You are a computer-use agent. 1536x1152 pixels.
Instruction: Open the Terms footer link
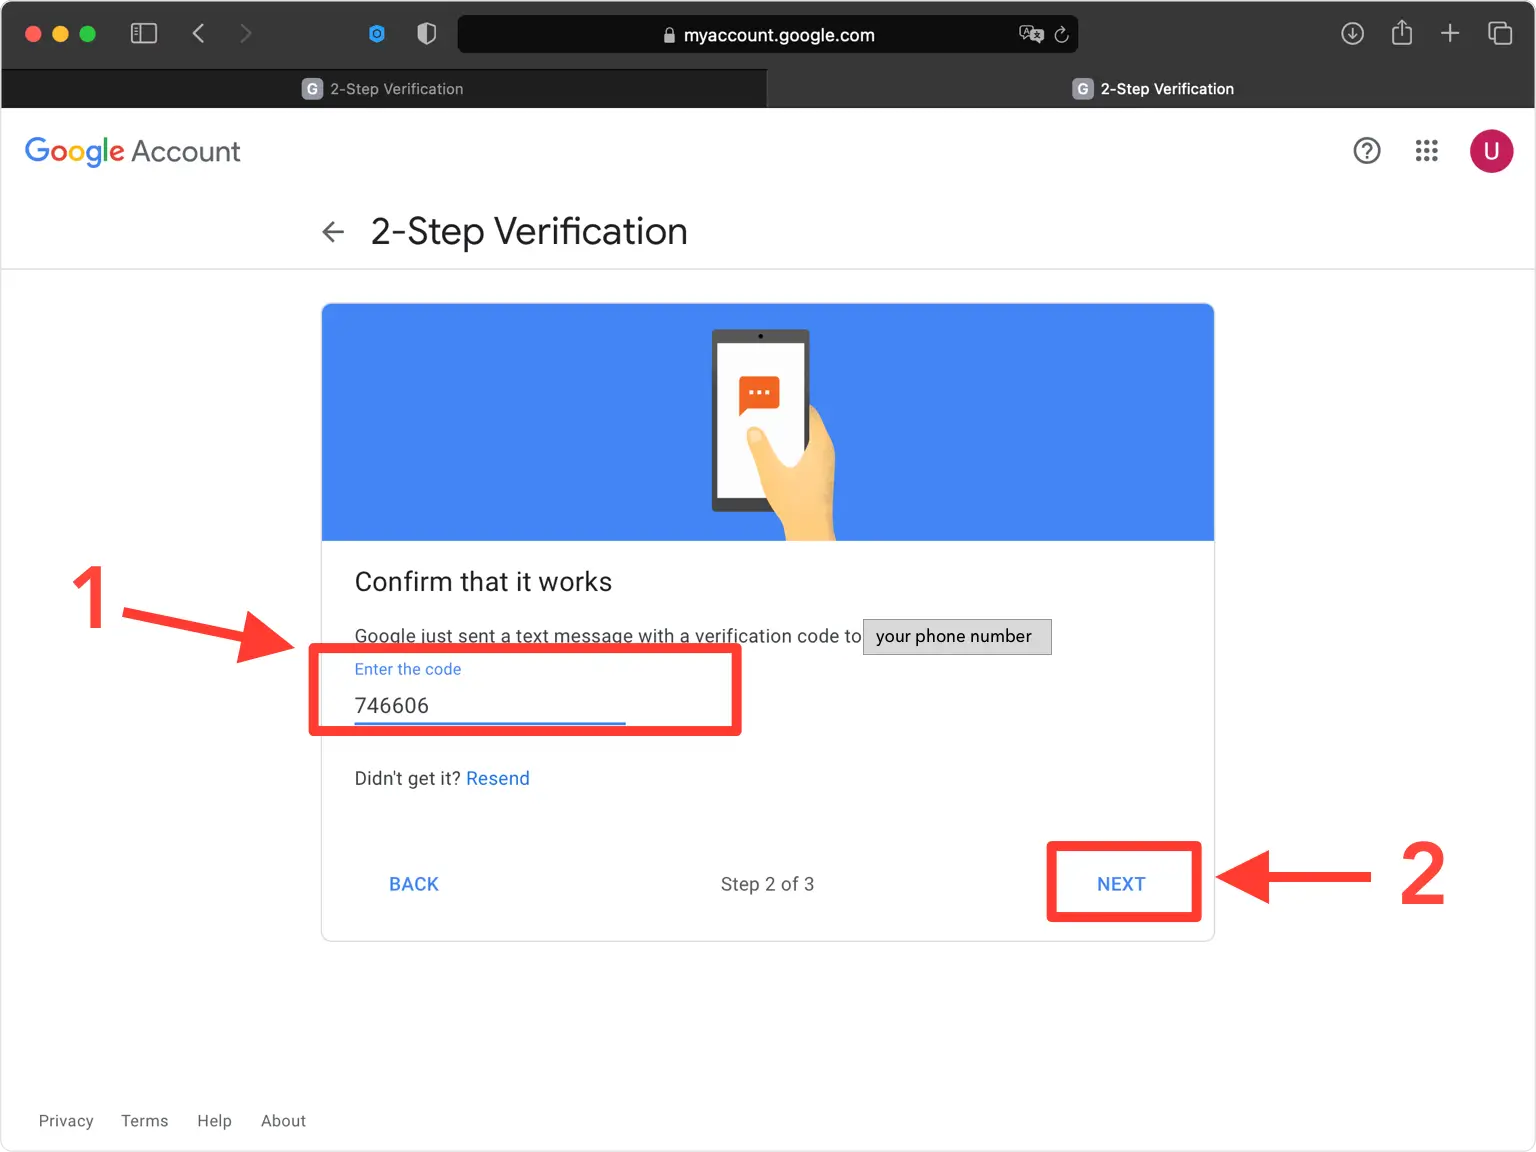(x=145, y=1121)
